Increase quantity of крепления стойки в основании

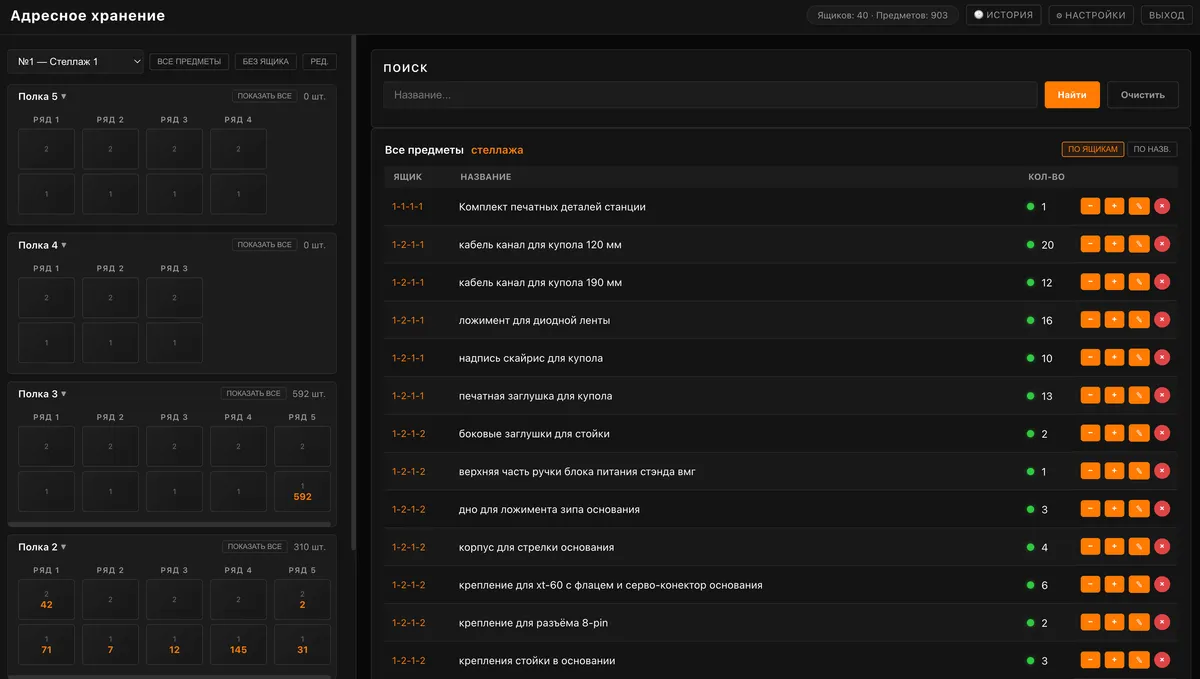[x=1114, y=660]
